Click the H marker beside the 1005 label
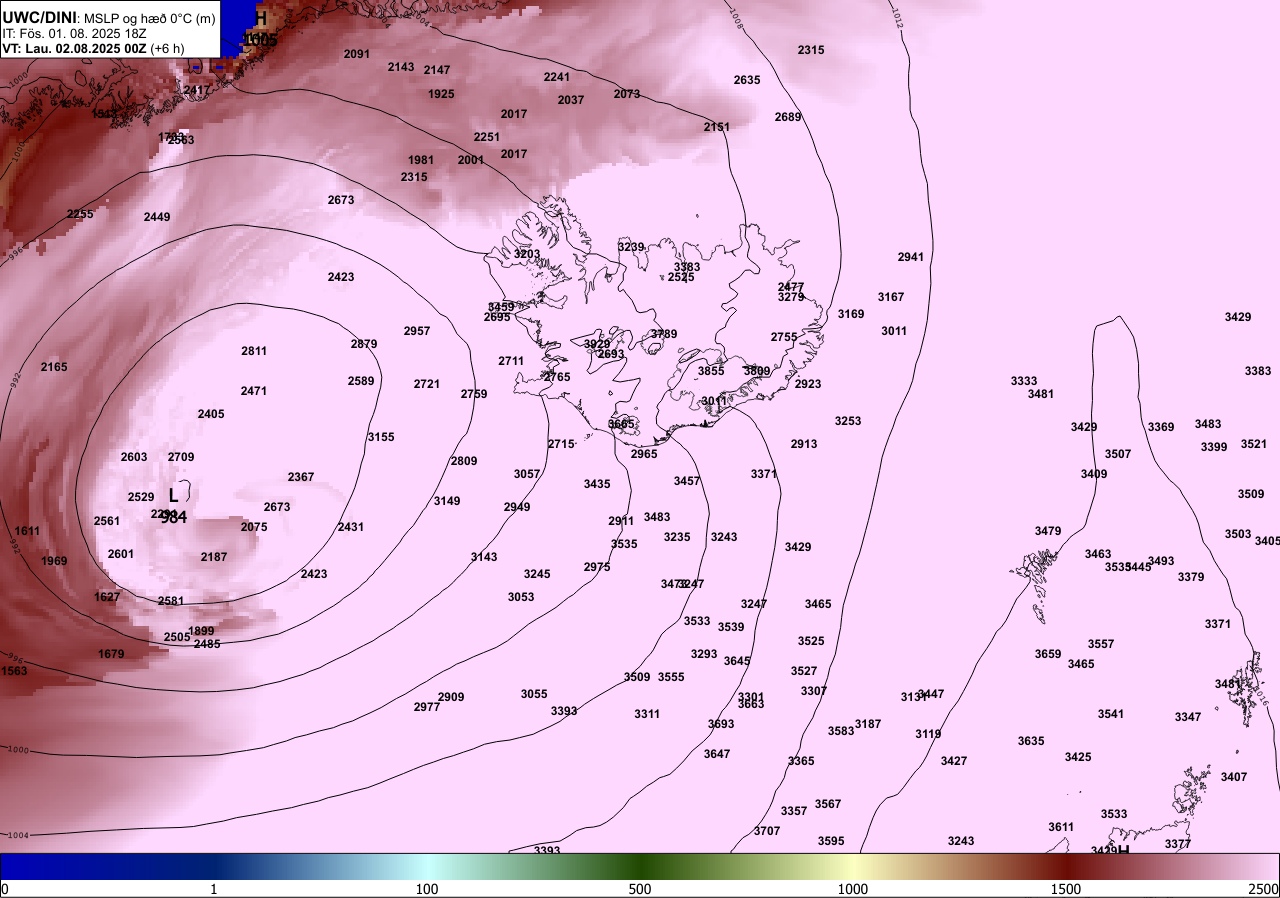 point(261,18)
